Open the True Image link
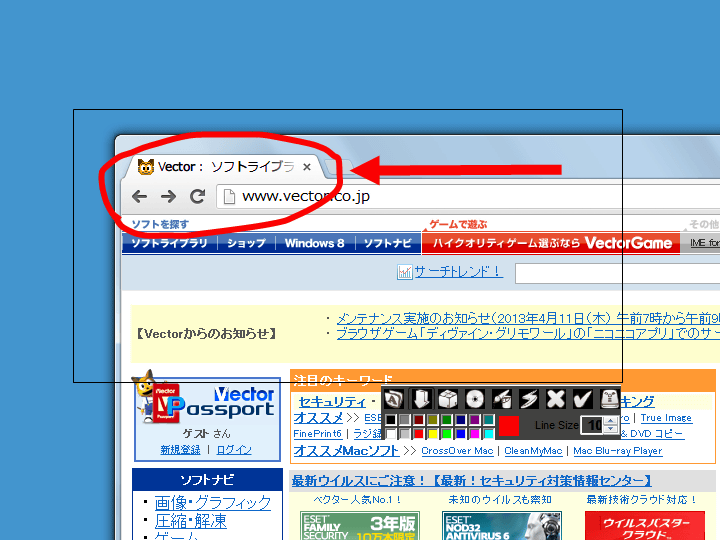 pyautogui.click(x=666, y=418)
